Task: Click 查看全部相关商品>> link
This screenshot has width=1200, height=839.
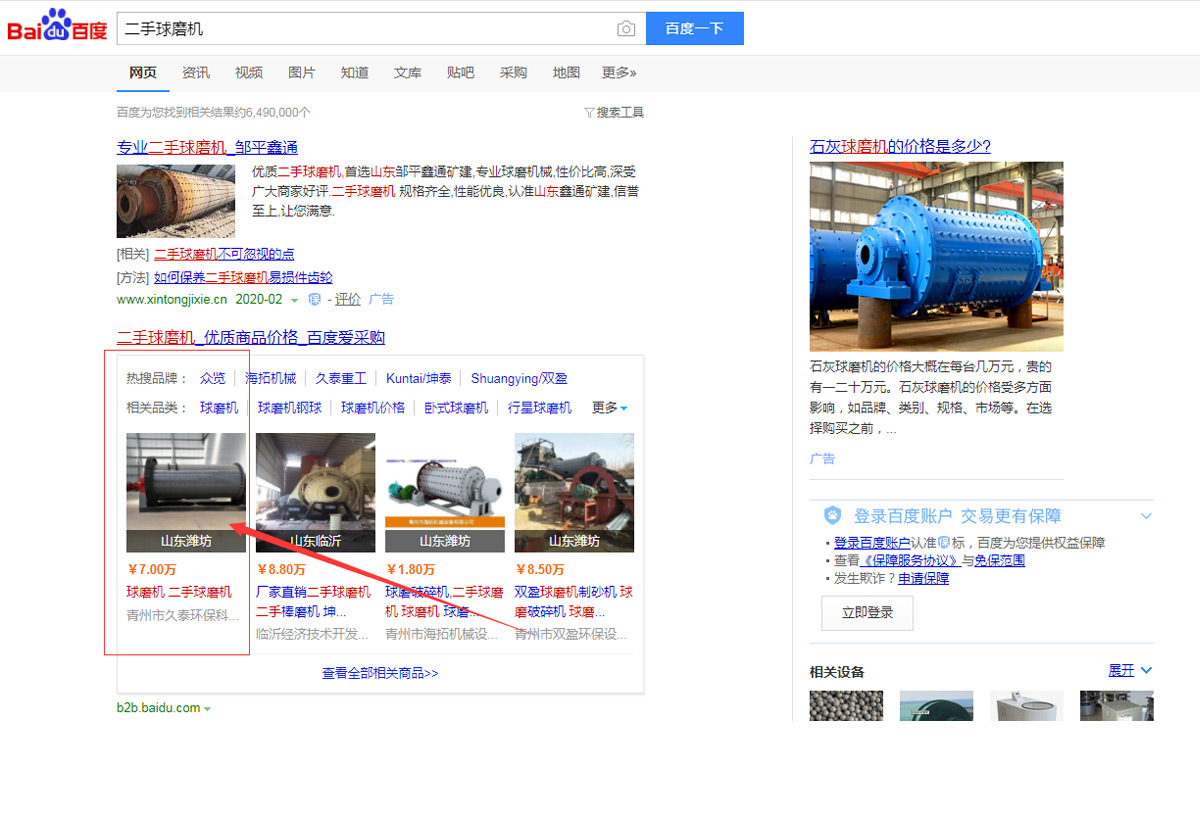Action: pyautogui.click(x=380, y=674)
